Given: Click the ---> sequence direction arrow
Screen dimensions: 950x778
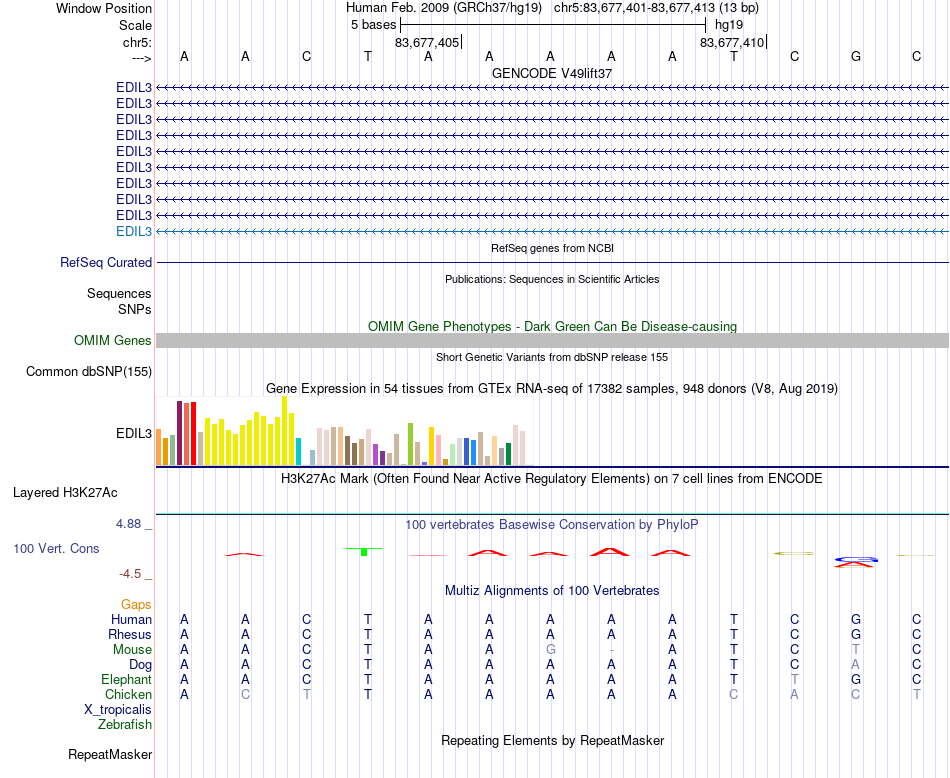Looking at the screenshot, I should pyautogui.click(x=141, y=58).
